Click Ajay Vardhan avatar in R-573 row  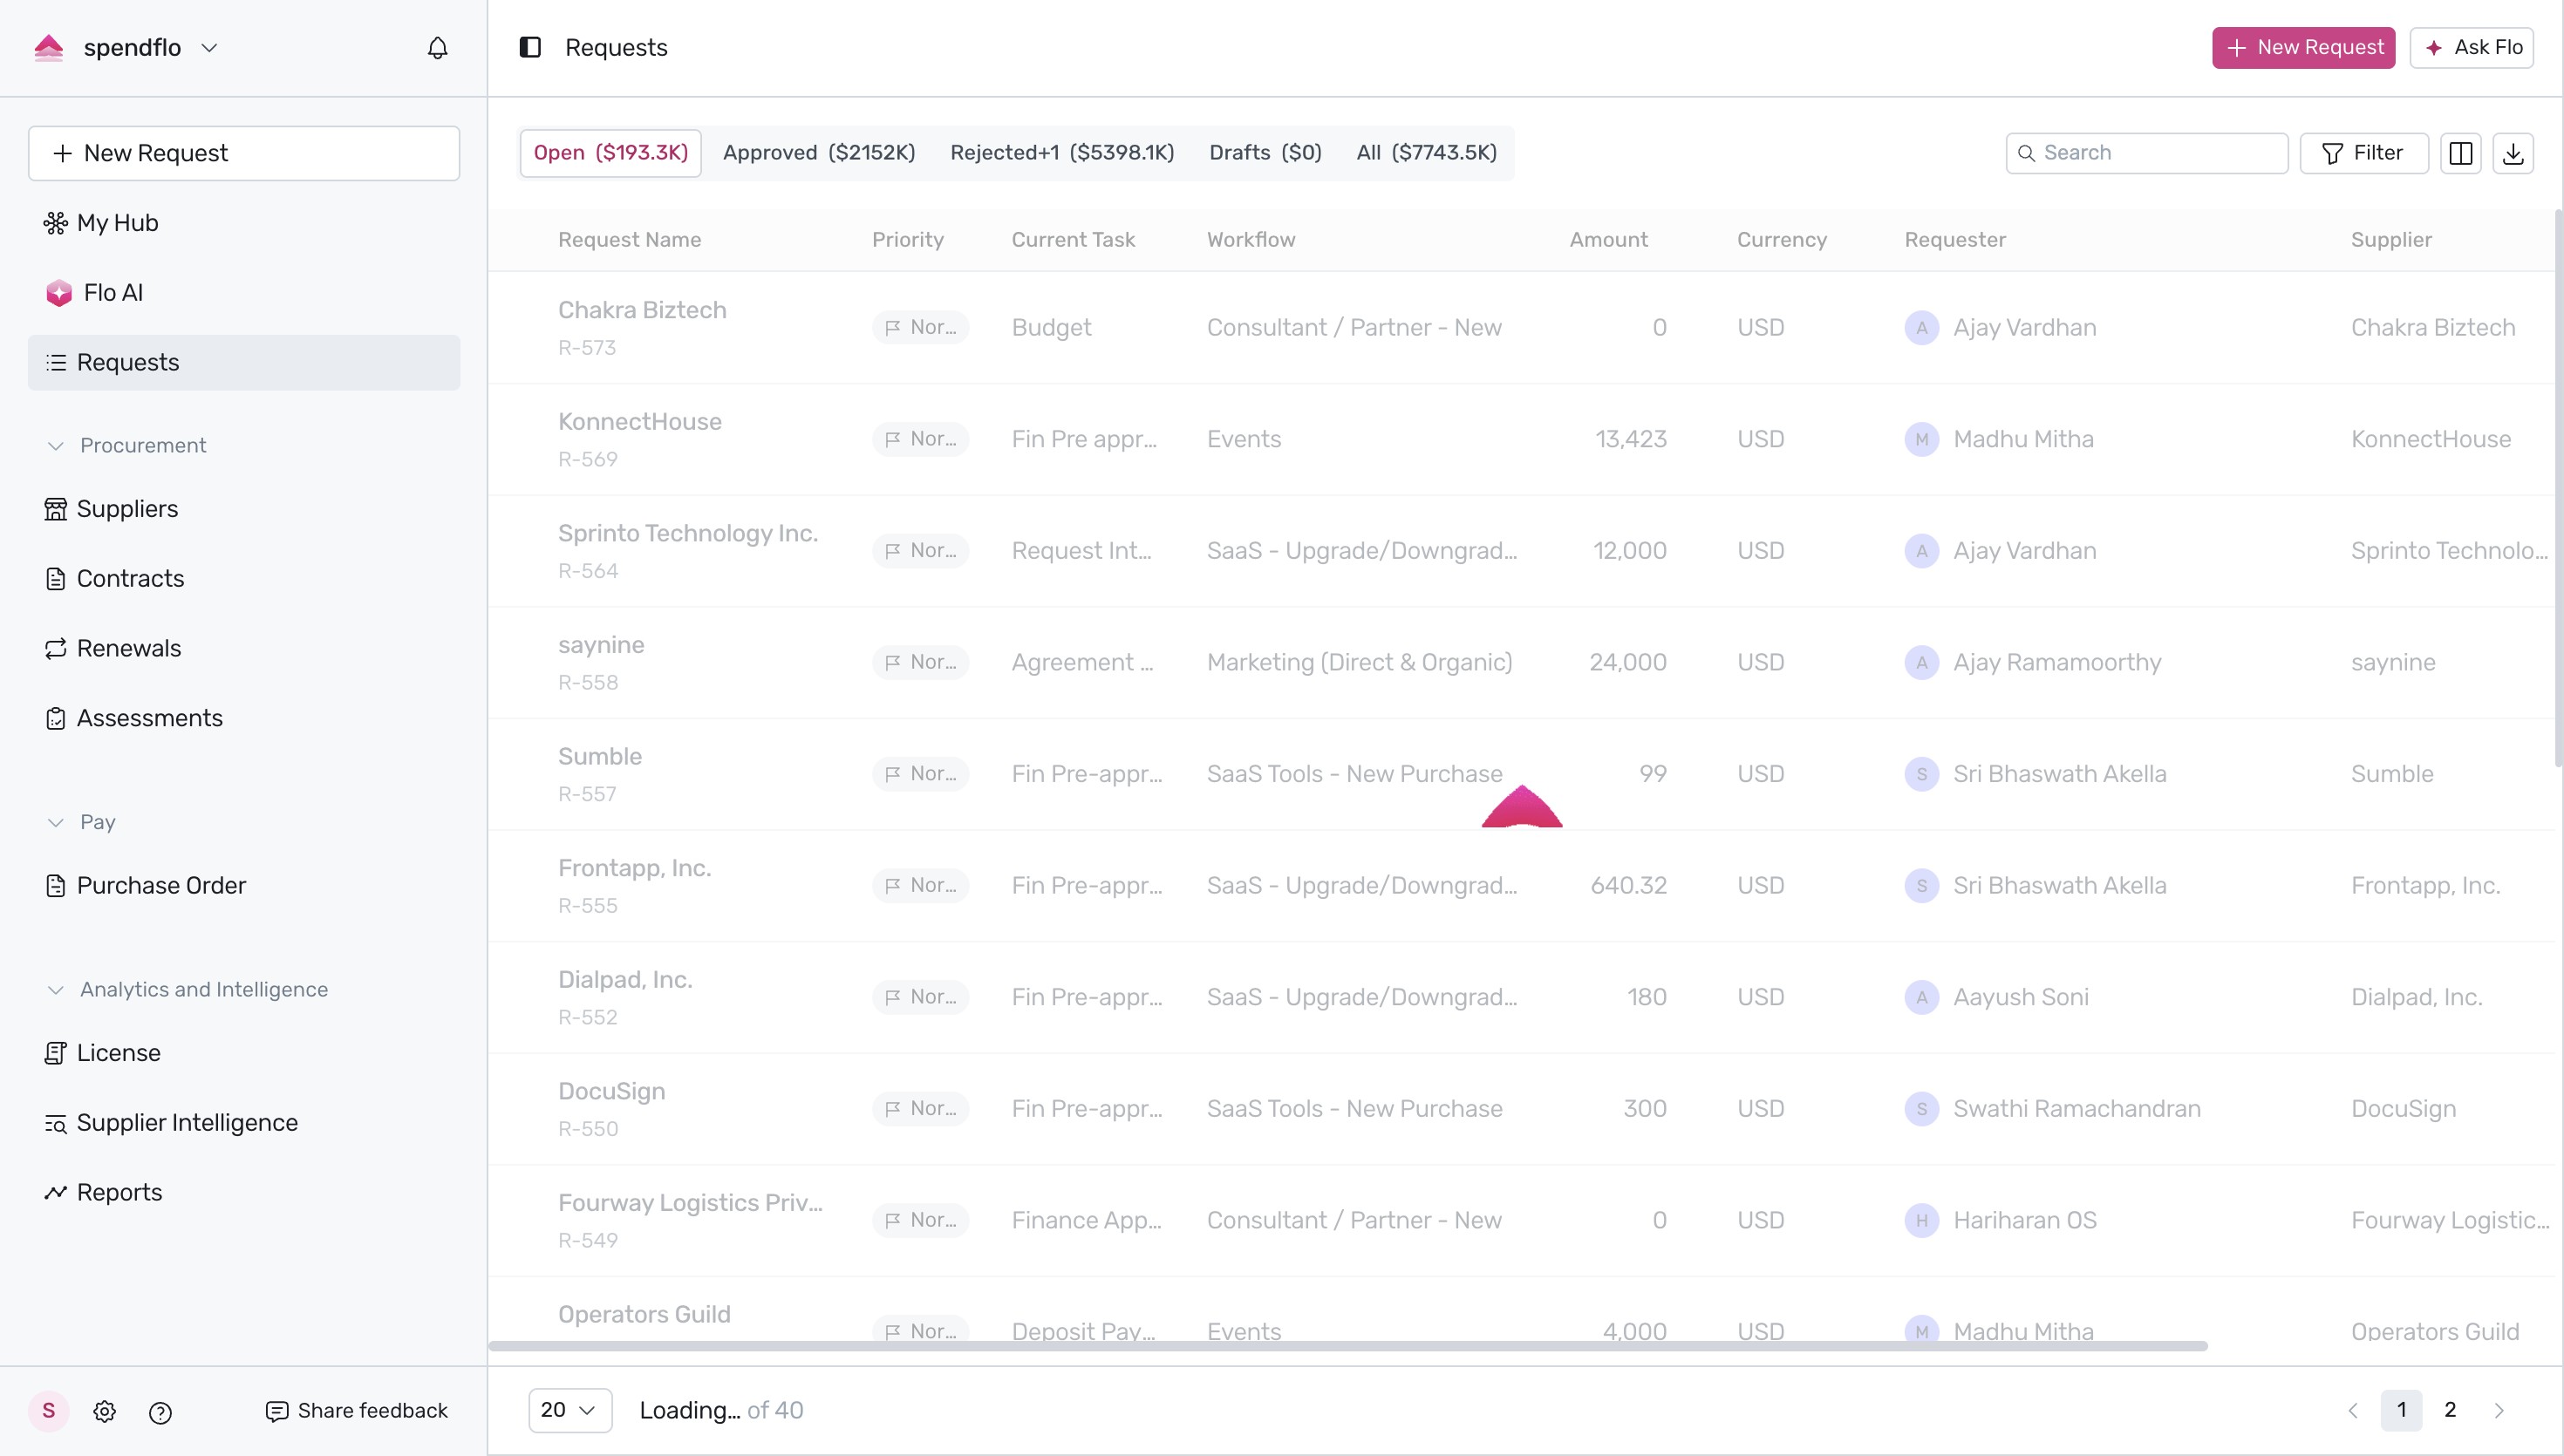point(1921,327)
